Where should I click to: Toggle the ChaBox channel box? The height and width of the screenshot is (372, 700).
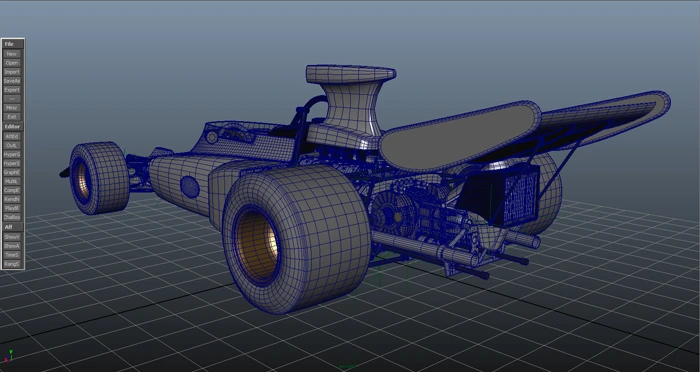coord(12,217)
